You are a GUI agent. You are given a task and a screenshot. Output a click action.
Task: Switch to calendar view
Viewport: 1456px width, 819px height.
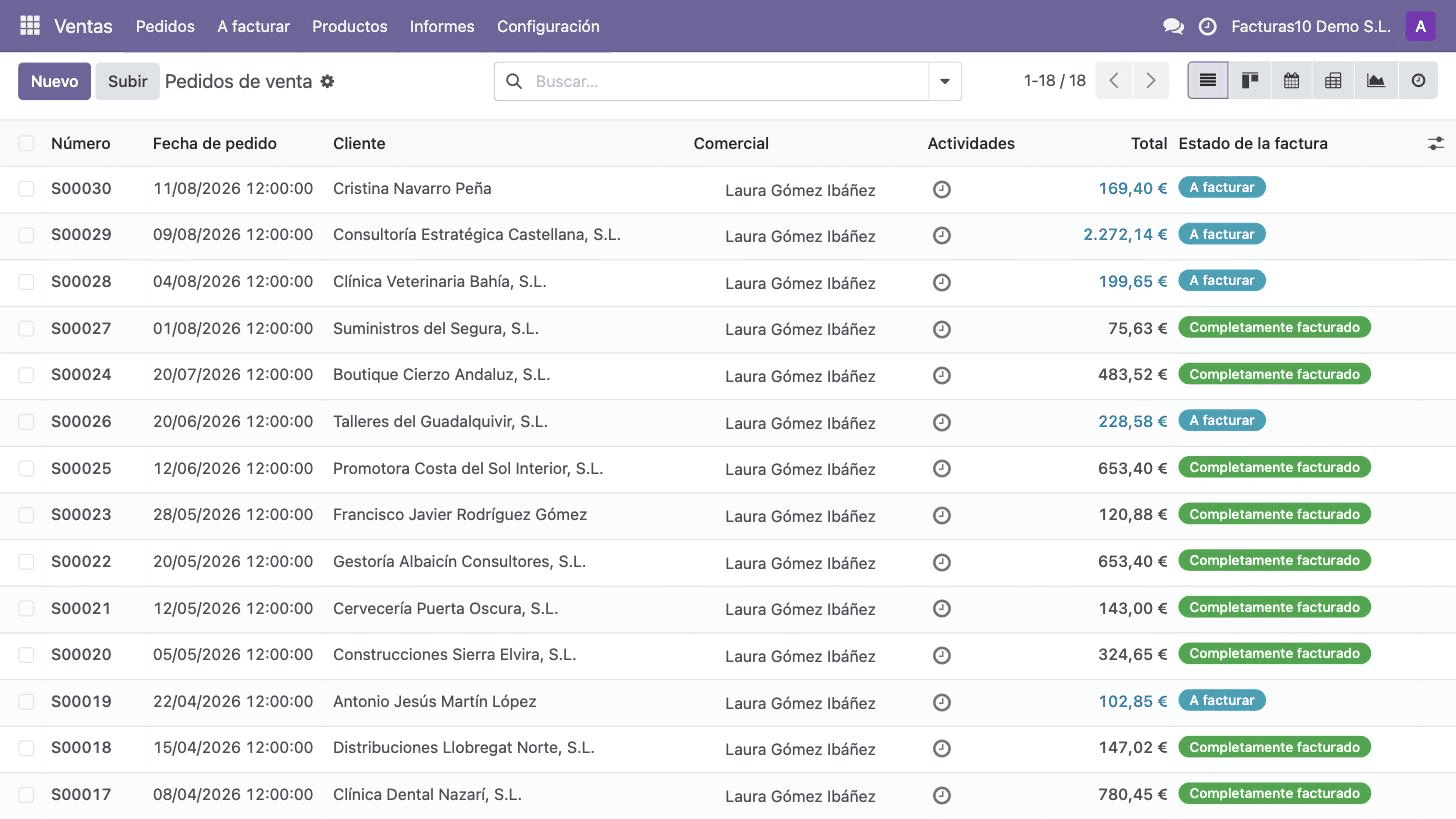coord(1292,81)
